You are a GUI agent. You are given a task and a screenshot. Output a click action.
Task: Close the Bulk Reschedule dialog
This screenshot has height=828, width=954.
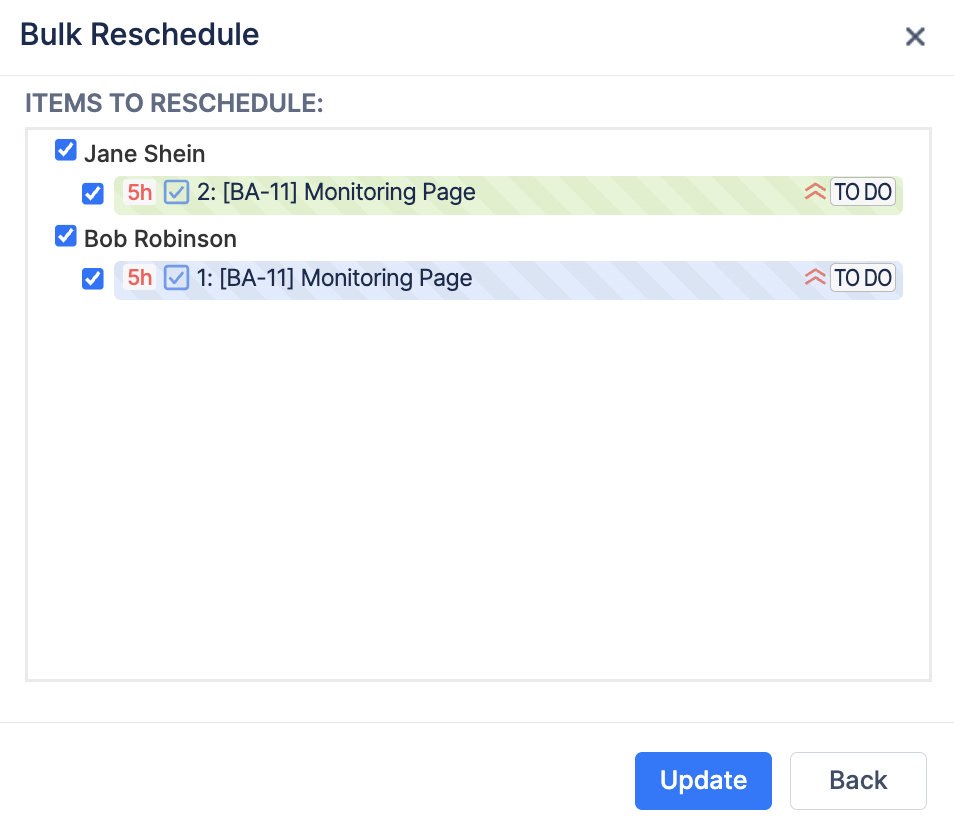pos(915,37)
